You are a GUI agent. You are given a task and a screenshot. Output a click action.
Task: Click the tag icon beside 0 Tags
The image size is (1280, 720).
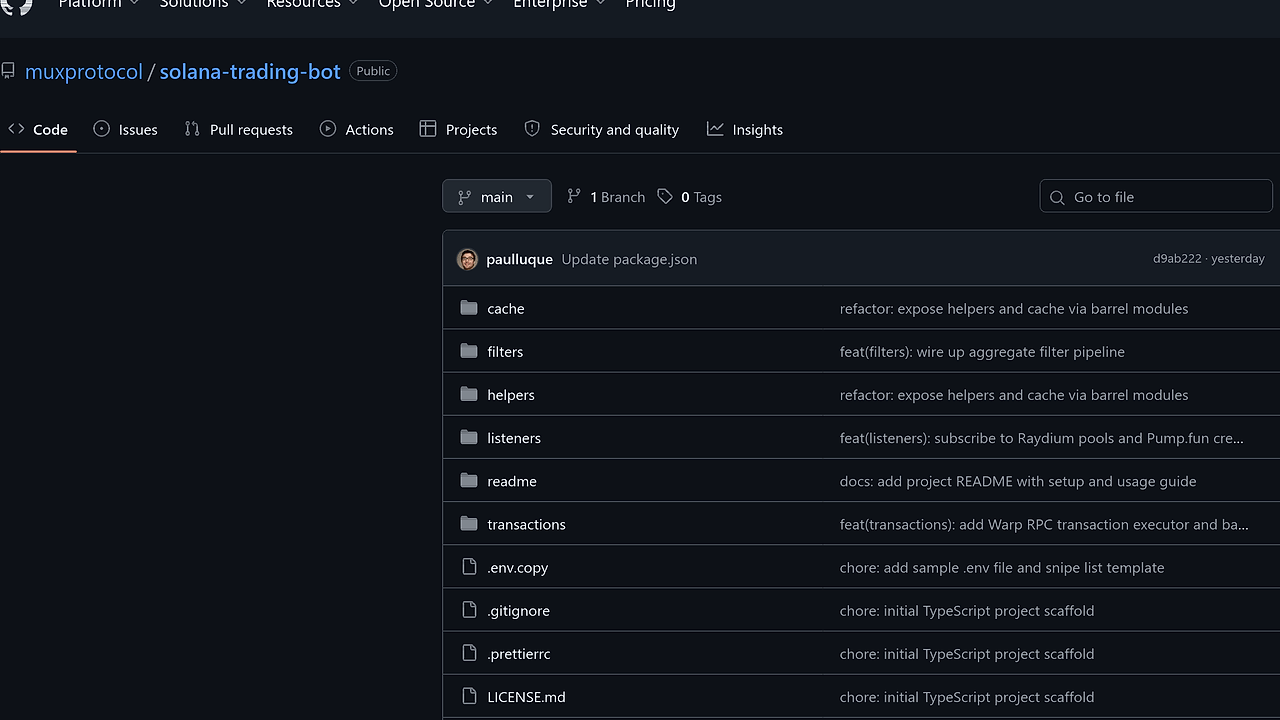(665, 197)
